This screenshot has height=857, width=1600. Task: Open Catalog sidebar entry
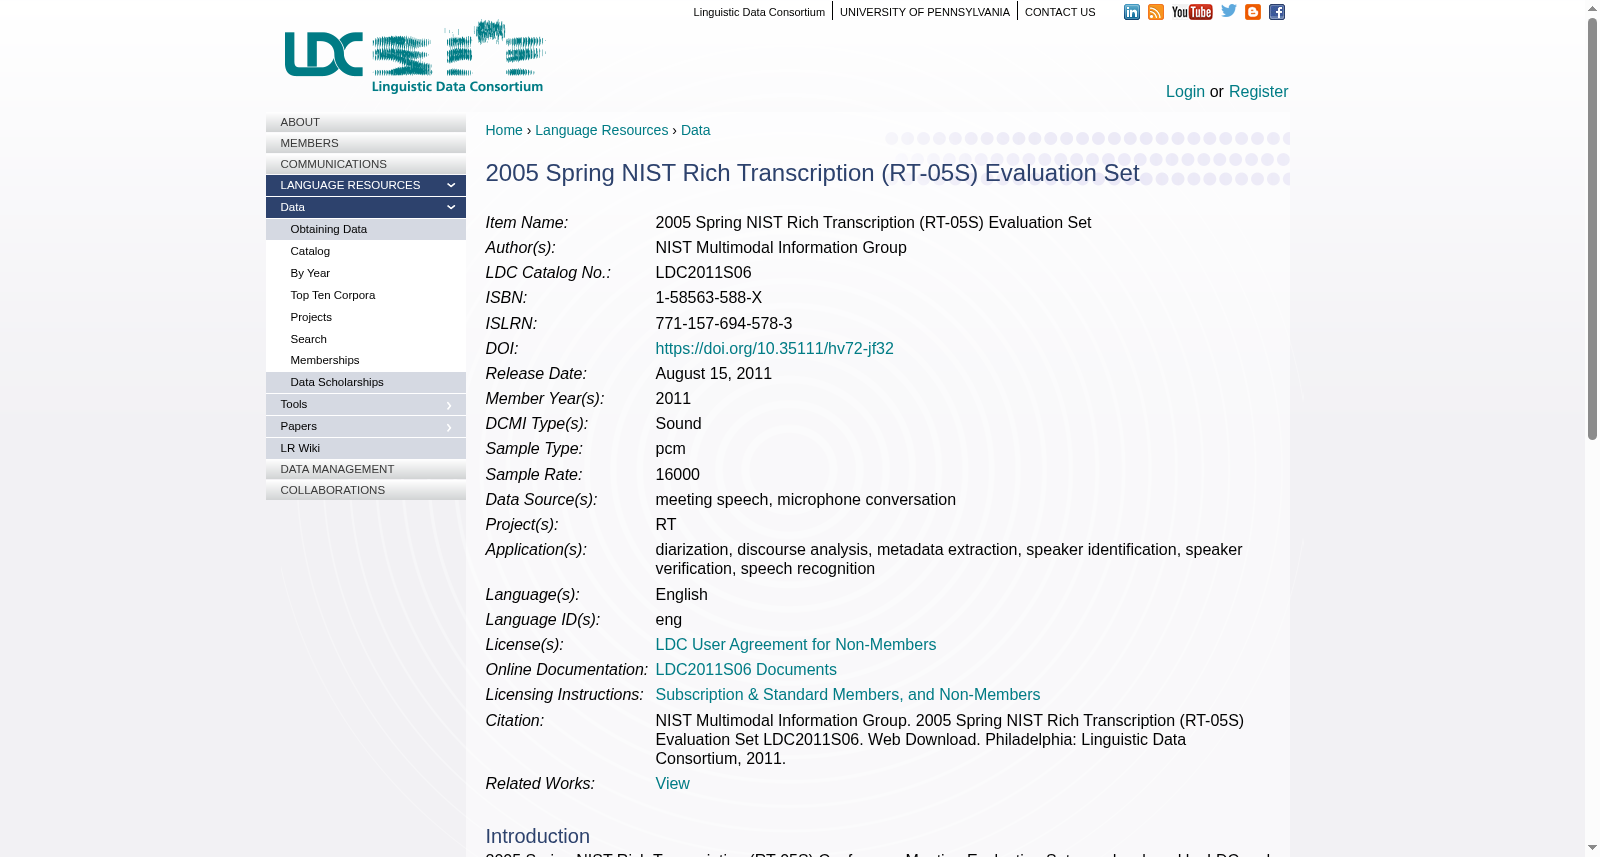click(366, 251)
